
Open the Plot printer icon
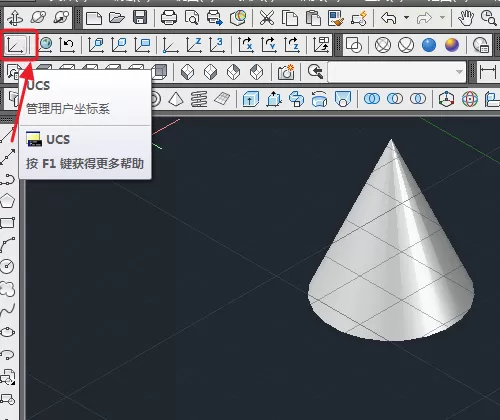click(169, 17)
